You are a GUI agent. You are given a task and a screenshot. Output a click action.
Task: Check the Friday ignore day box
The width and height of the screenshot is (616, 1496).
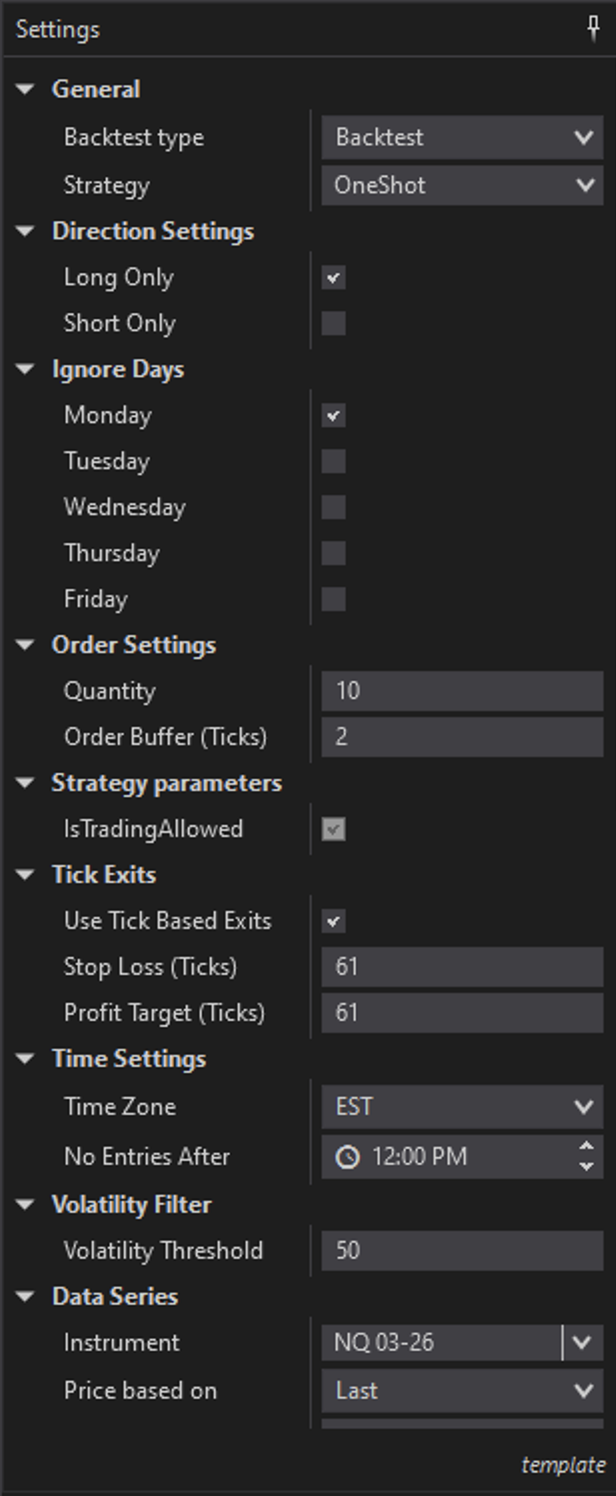(334, 600)
